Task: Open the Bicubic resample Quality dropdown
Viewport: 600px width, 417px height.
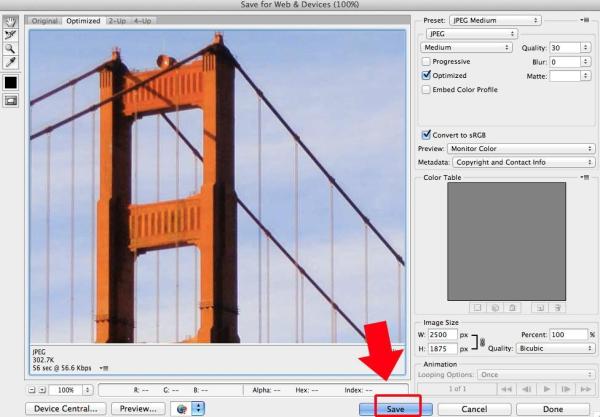Action: tap(555, 349)
